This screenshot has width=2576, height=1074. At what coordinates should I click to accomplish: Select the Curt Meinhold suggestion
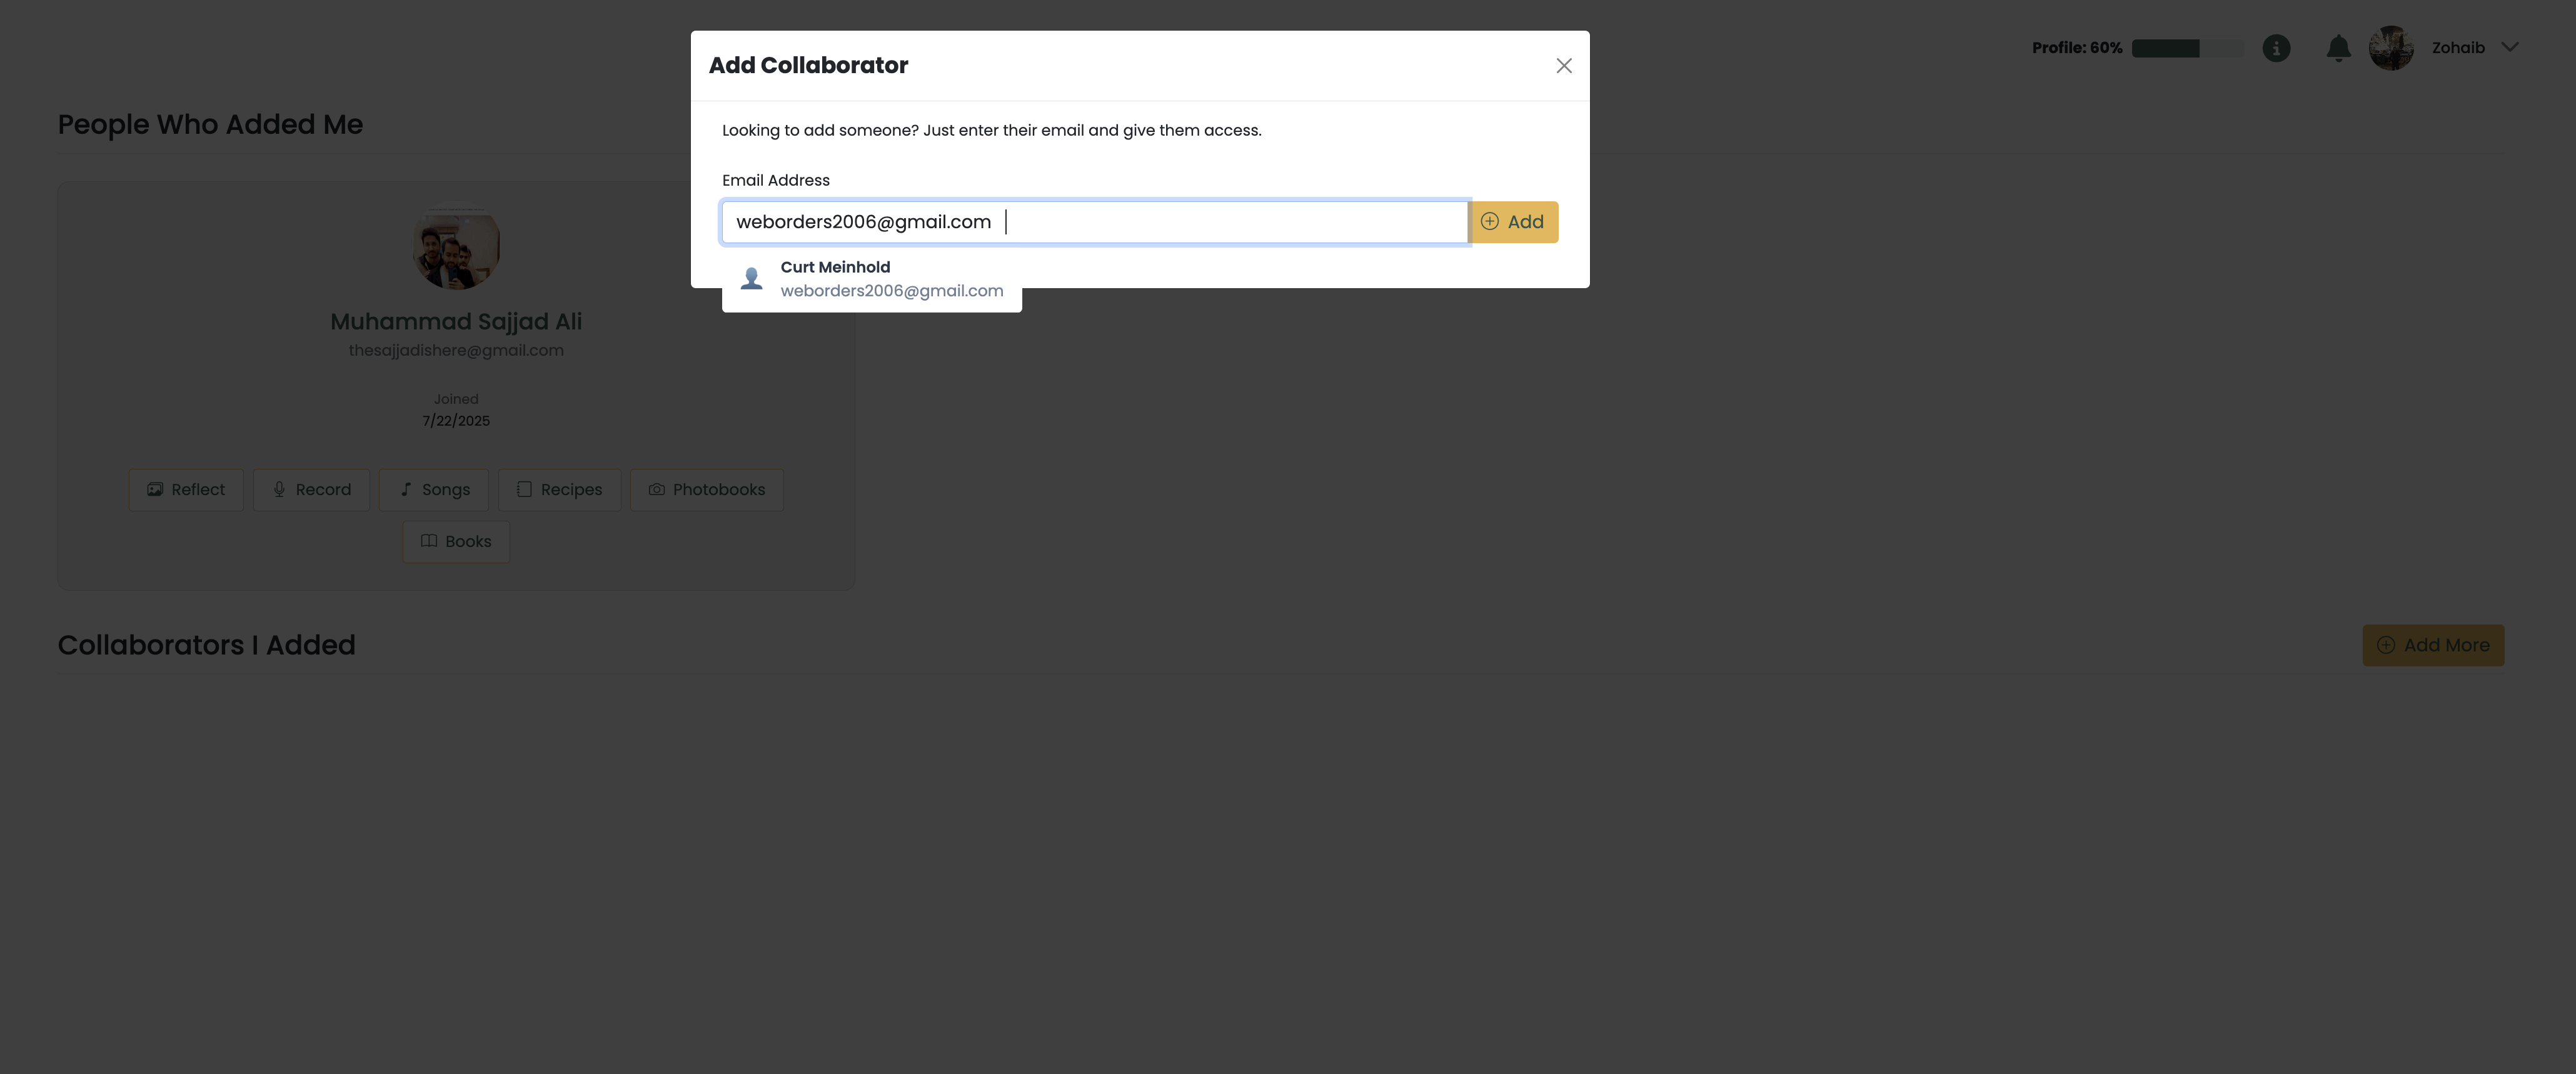[871, 279]
